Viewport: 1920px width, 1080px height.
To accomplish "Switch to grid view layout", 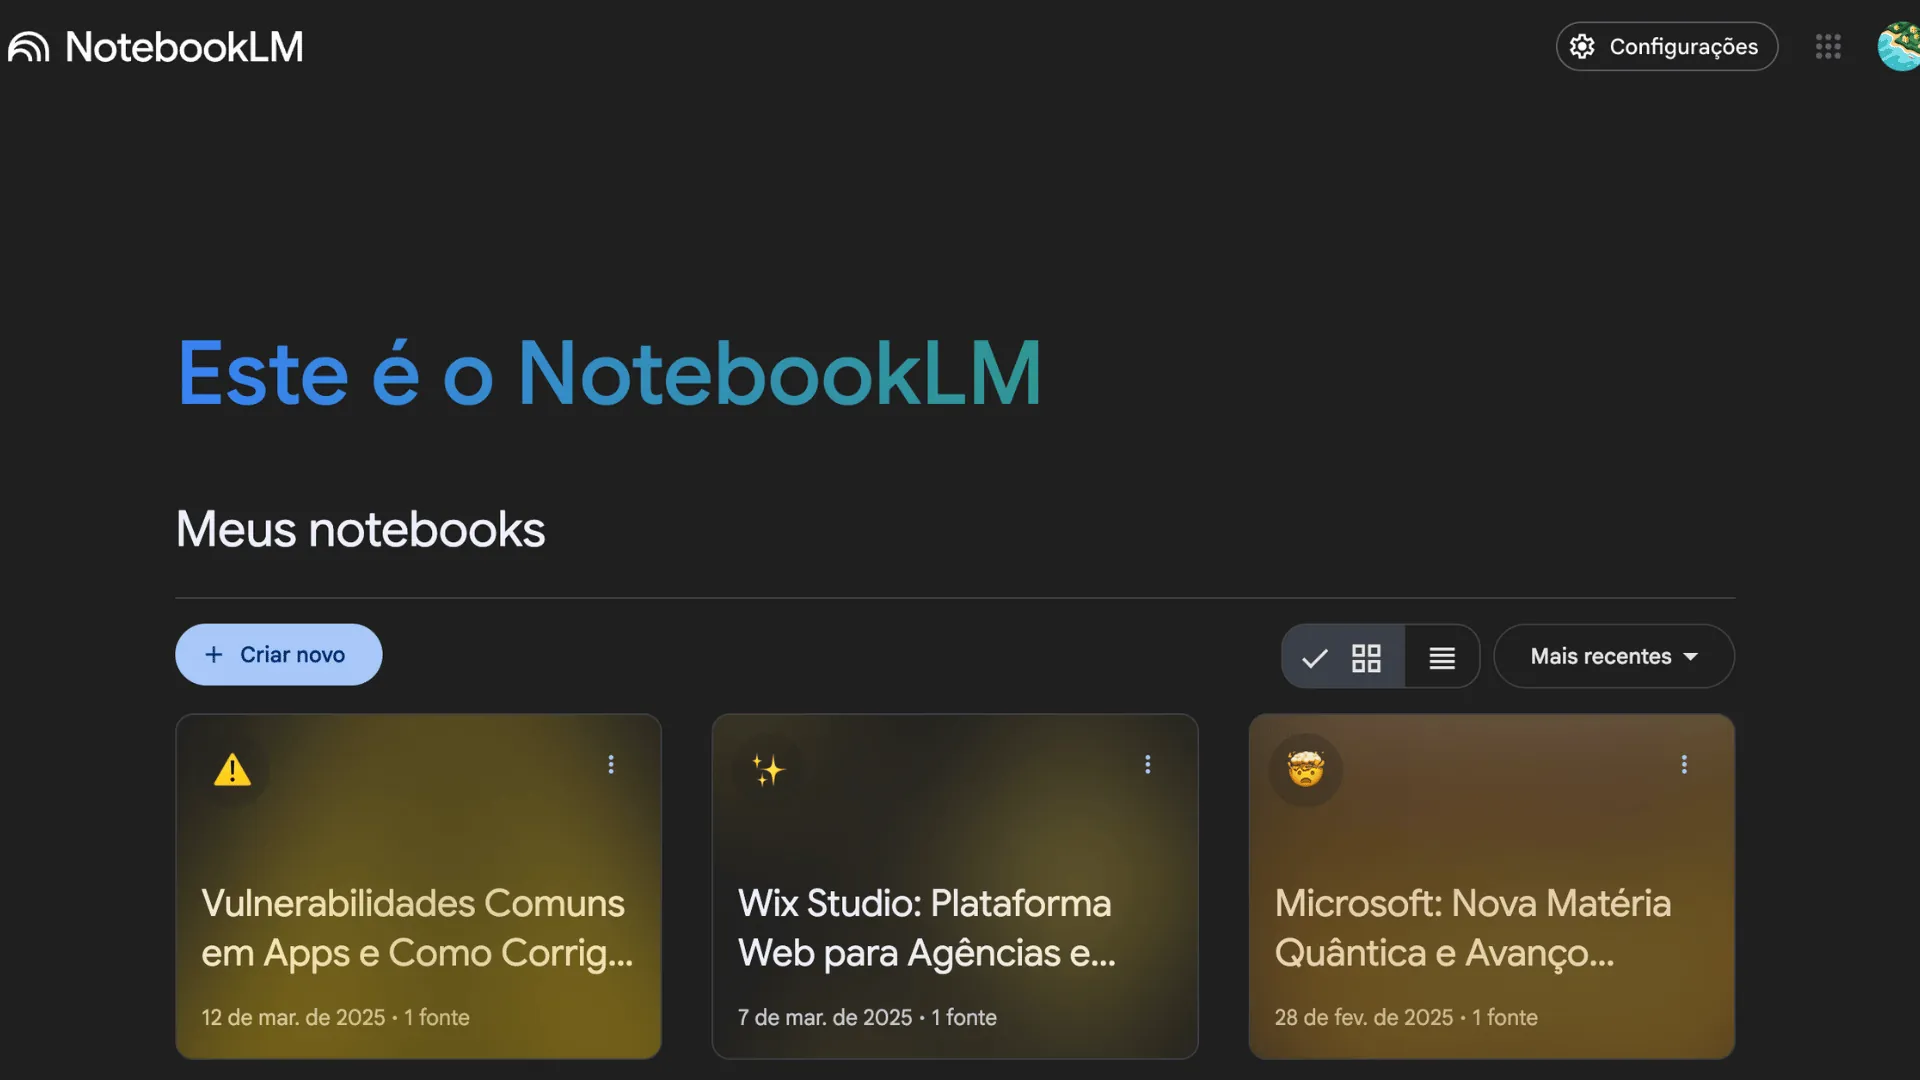I will (x=1343, y=657).
